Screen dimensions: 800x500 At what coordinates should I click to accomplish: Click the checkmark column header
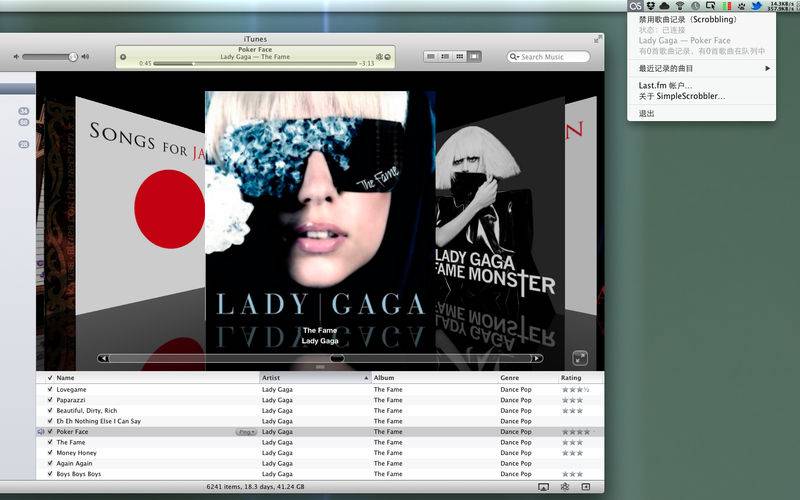pos(50,378)
